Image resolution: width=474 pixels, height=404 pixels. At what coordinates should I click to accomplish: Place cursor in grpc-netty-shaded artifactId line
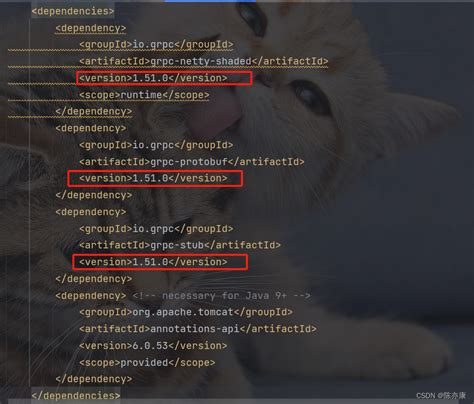(204, 61)
